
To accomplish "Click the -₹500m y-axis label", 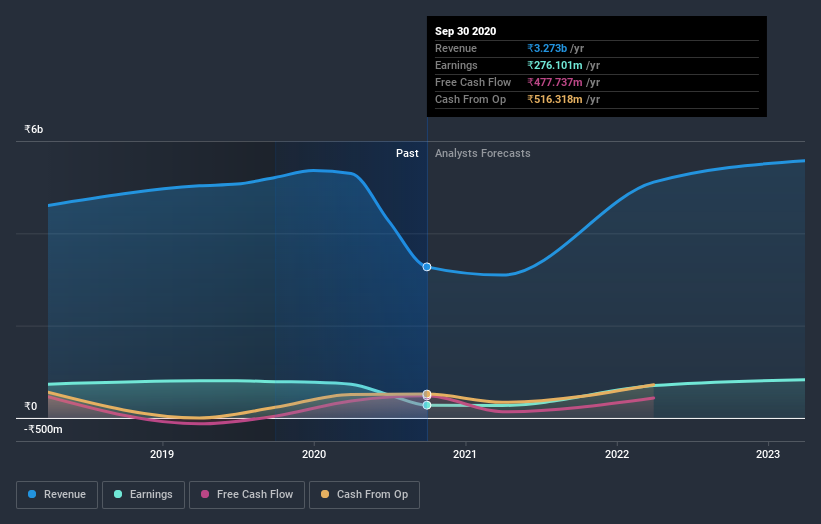I will click(x=43, y=429).
